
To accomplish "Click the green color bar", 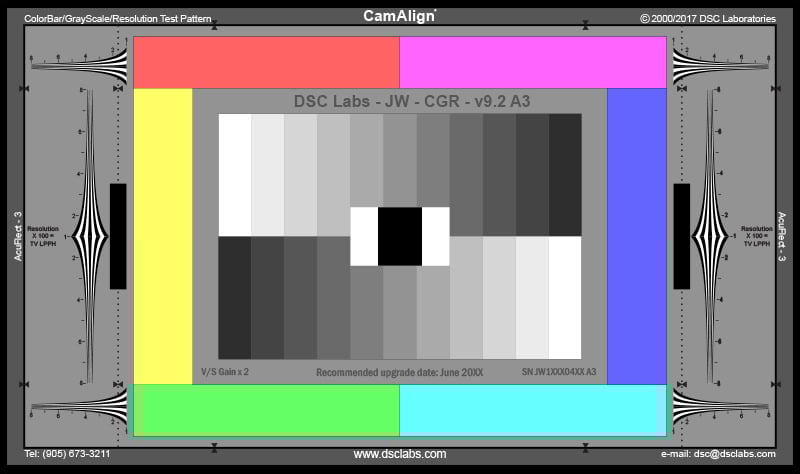I will (266, 410).
